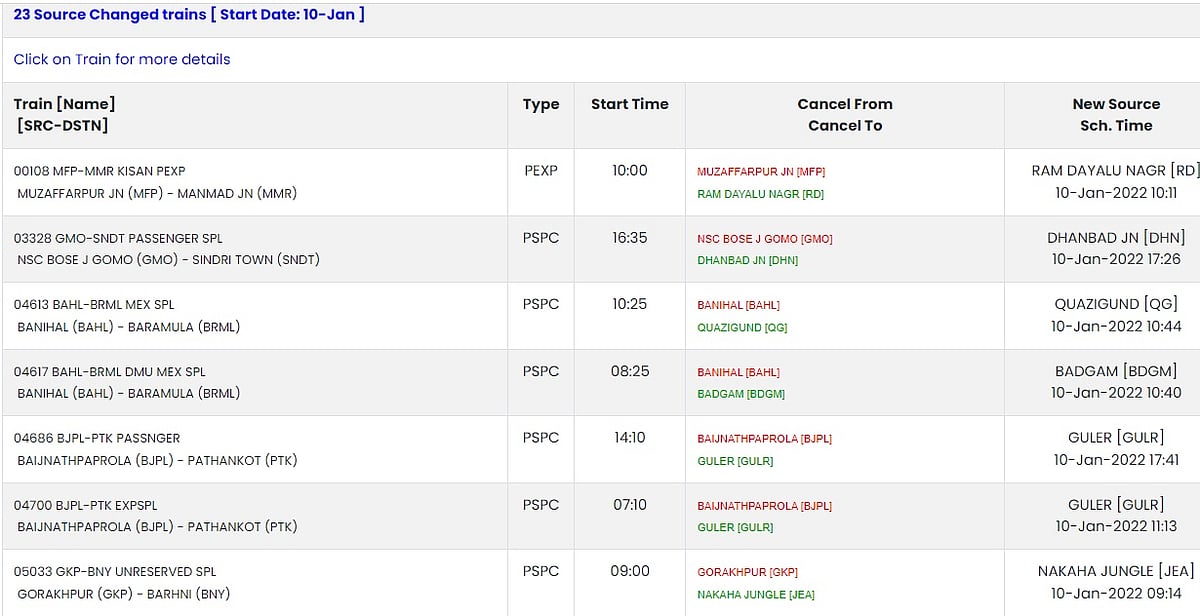Select train 04613 BAHL-BRML MEX SPL

click(94, 304)
